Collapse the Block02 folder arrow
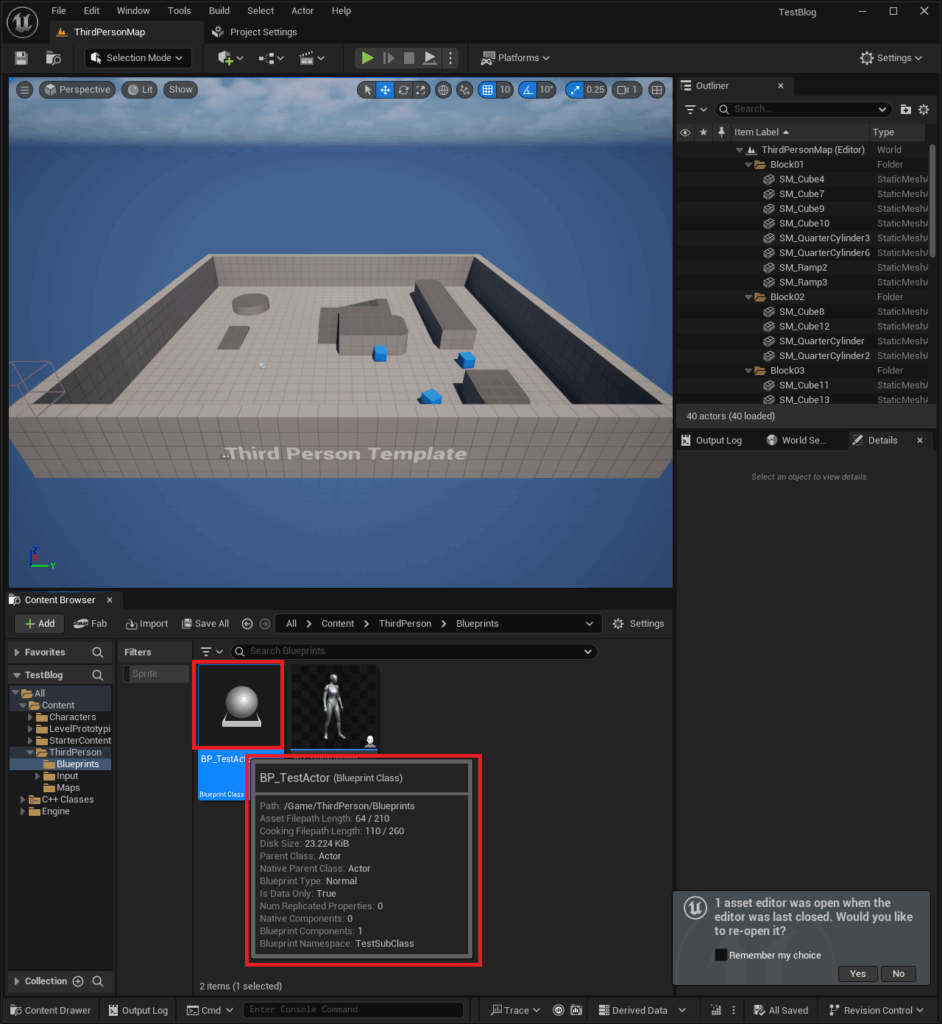Screen dimensions: 942x1024 749,297
